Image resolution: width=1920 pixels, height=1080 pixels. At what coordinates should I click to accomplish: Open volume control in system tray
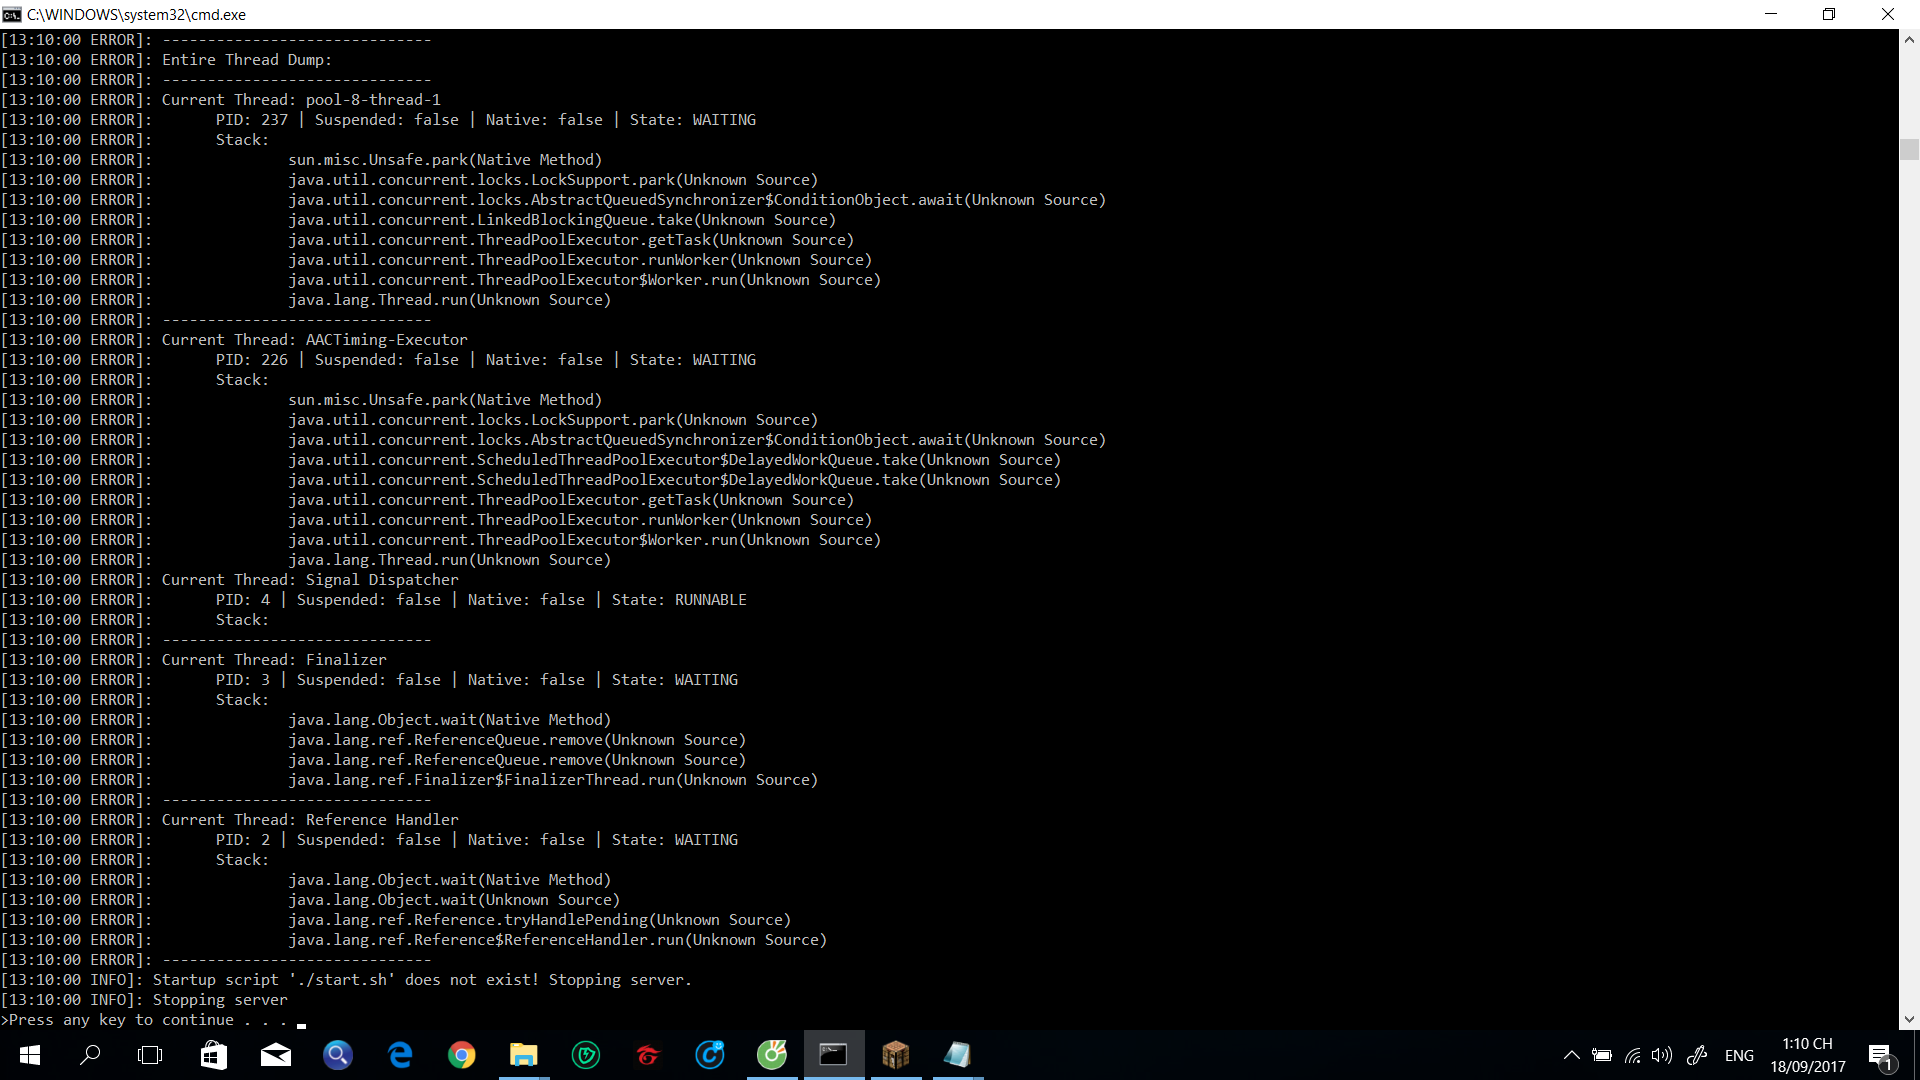point(1662,1055)
